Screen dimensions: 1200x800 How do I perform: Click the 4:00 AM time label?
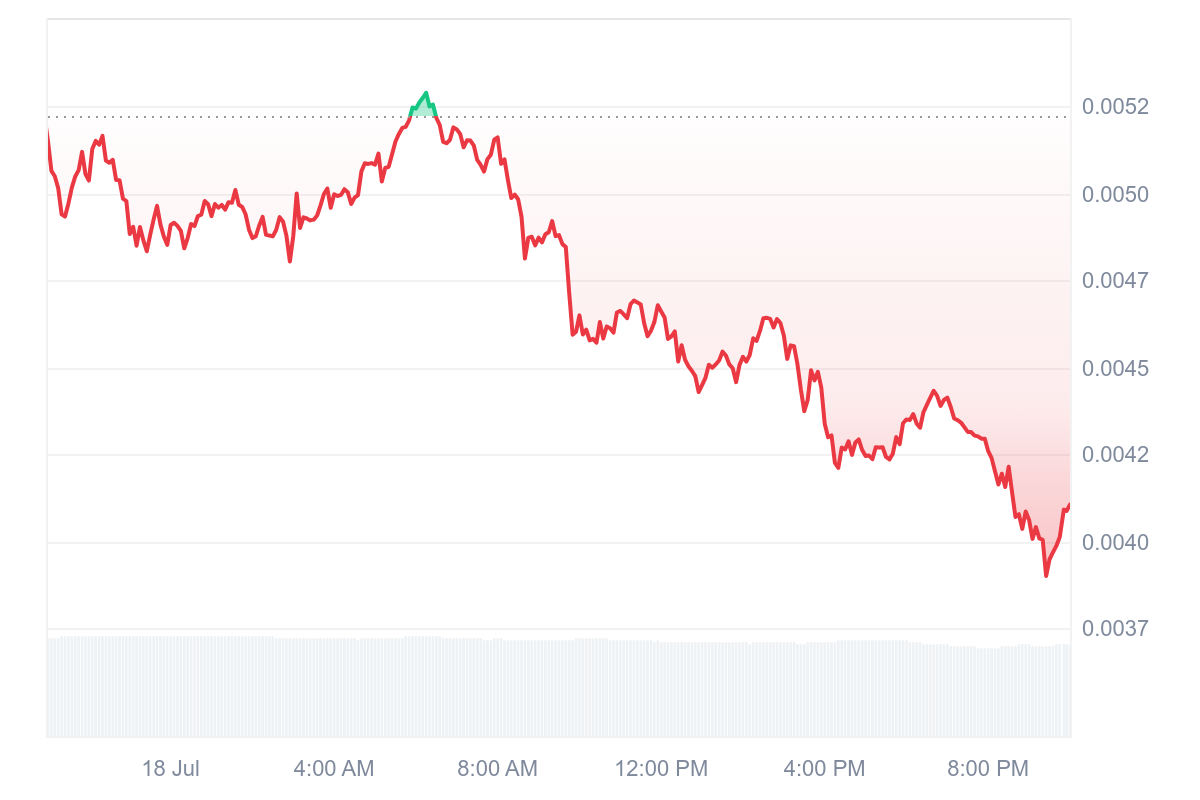pyautogui.click(x=334, y=769)
